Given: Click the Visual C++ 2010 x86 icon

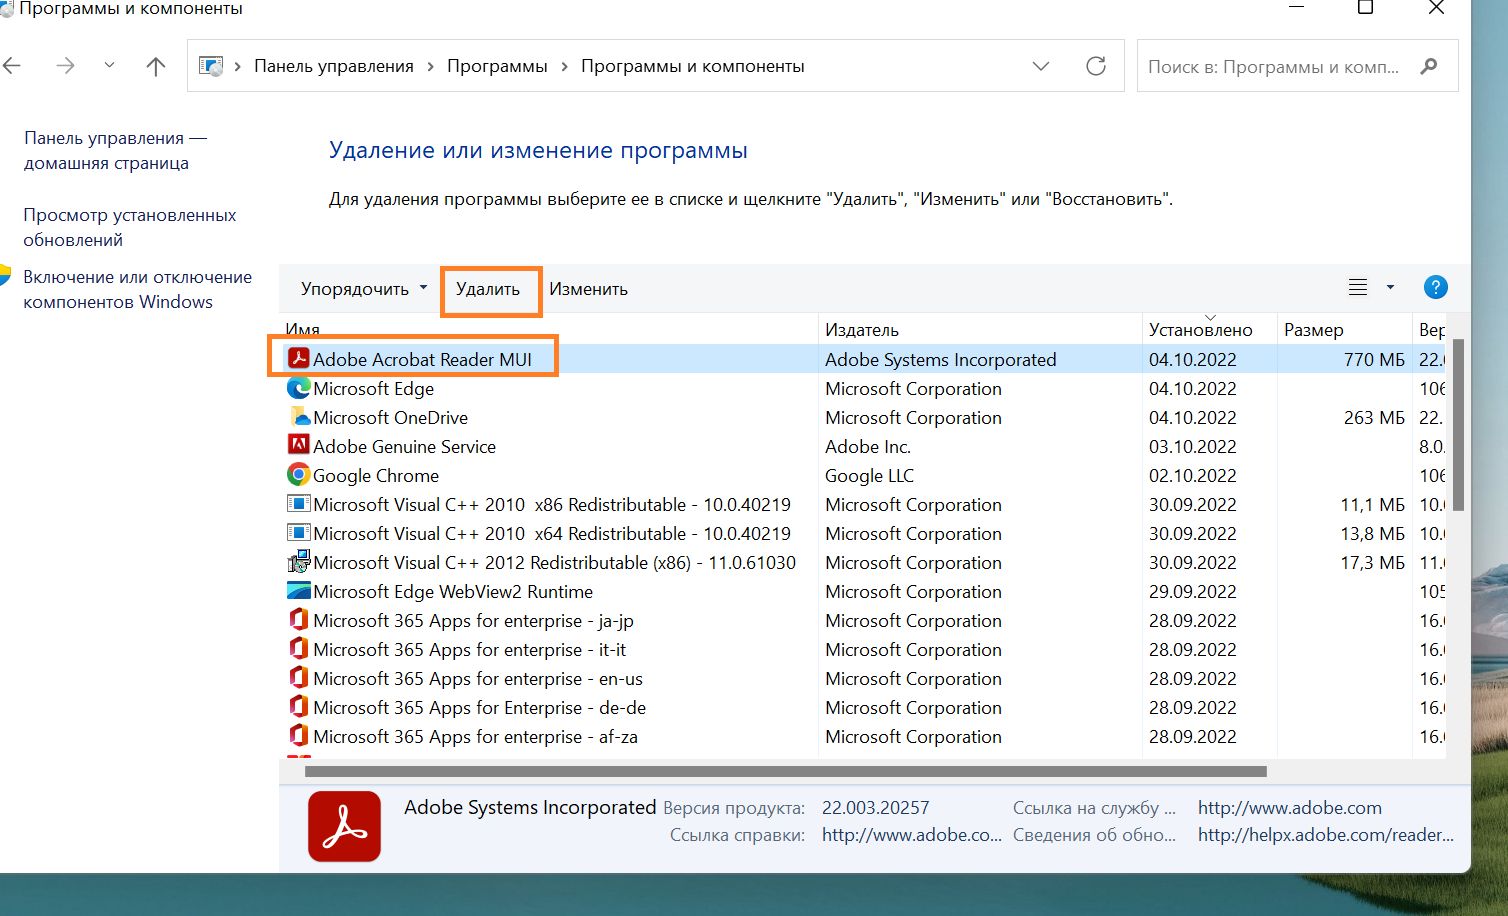Looking at the screenshot, I should (298, 503).
